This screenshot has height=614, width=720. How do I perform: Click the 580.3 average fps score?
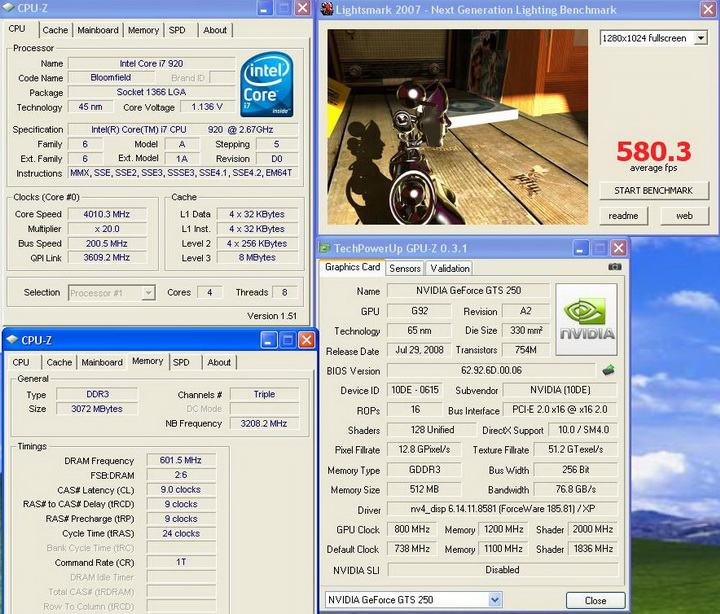(653, 152)
